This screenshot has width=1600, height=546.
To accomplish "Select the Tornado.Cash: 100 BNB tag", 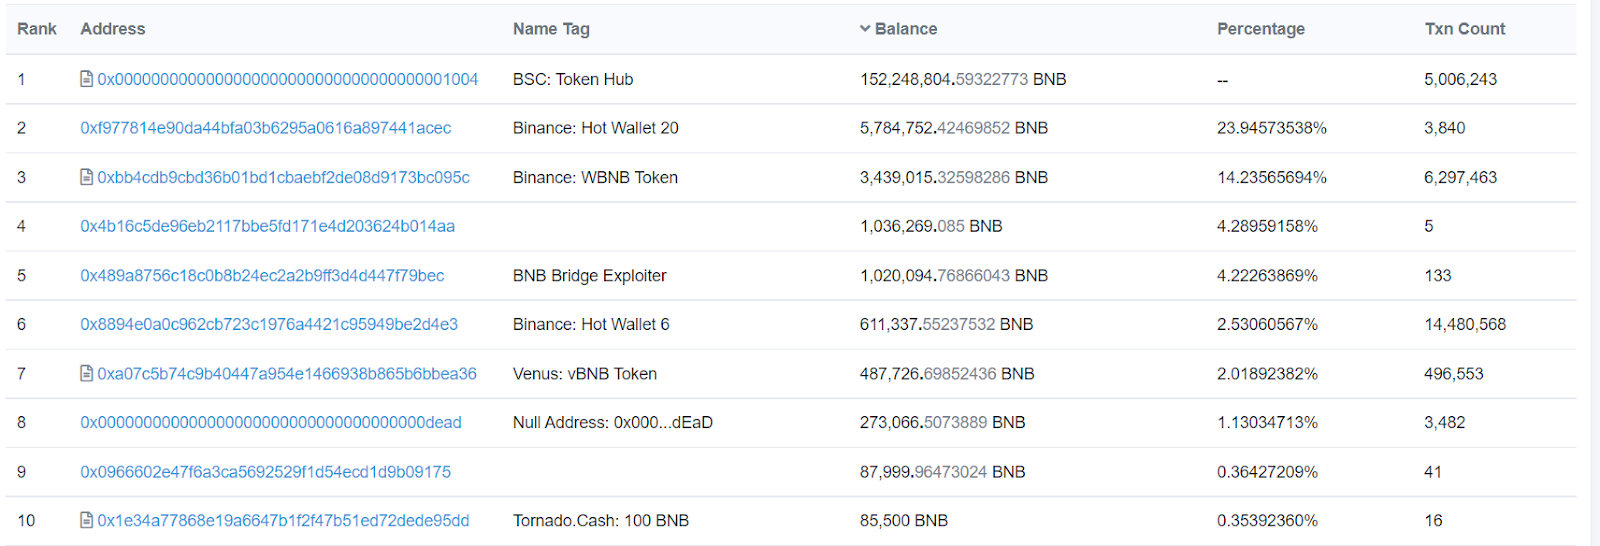I will [601, 520].
